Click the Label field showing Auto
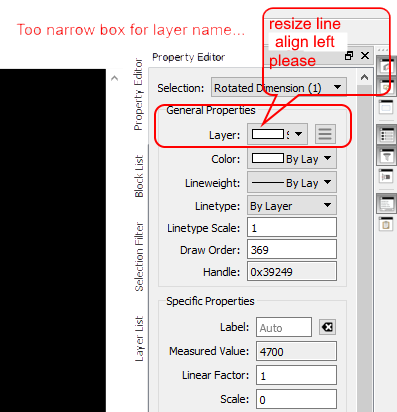This screenshot has height=412, width=397. coord(284,327)
